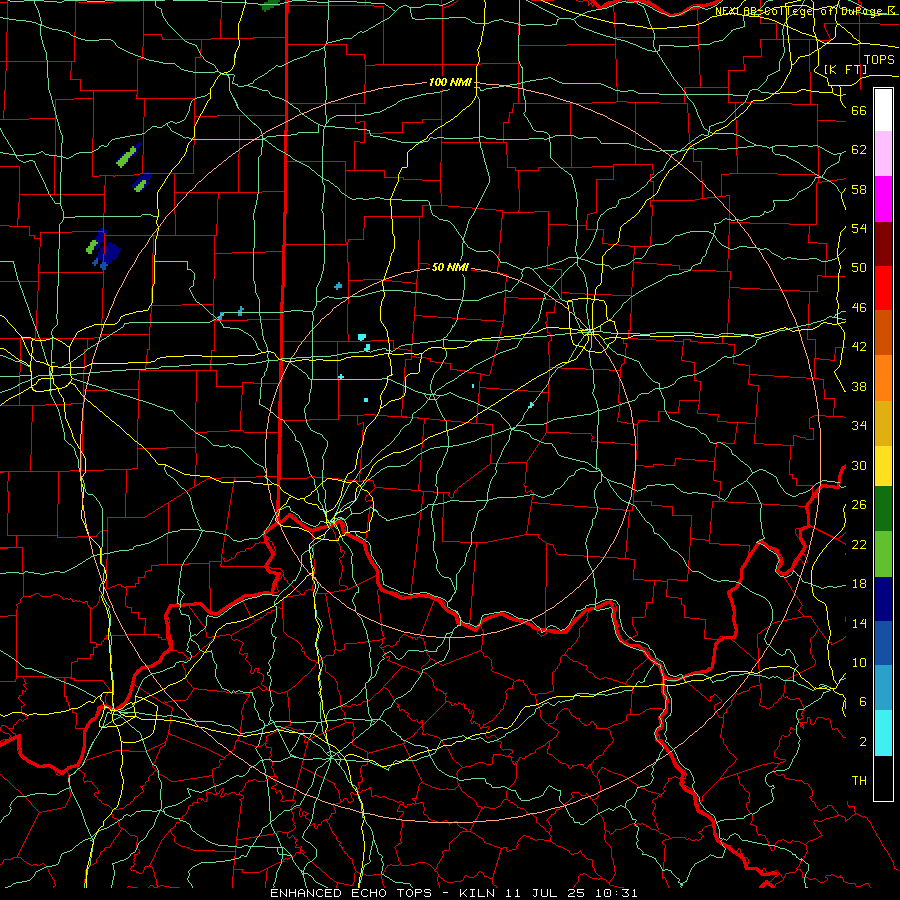Click the '10:31' timestamp in the caption
This screenshot has width=900, height=900.
click(x=616, y=893)
